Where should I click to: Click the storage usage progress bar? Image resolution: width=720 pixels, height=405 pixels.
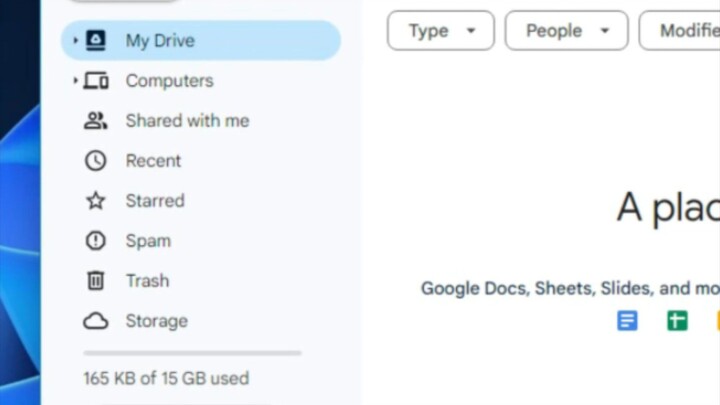[192, 353]
